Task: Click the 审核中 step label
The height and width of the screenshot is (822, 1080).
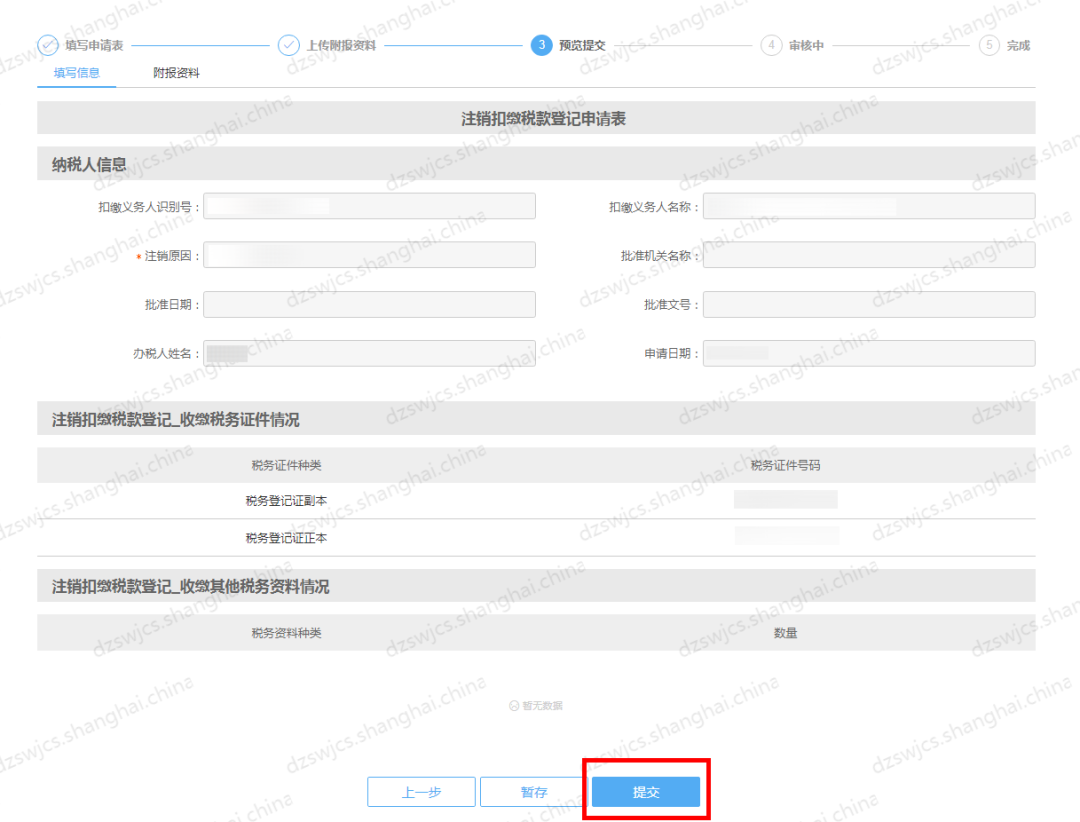Action: click(x=807, y=45)
